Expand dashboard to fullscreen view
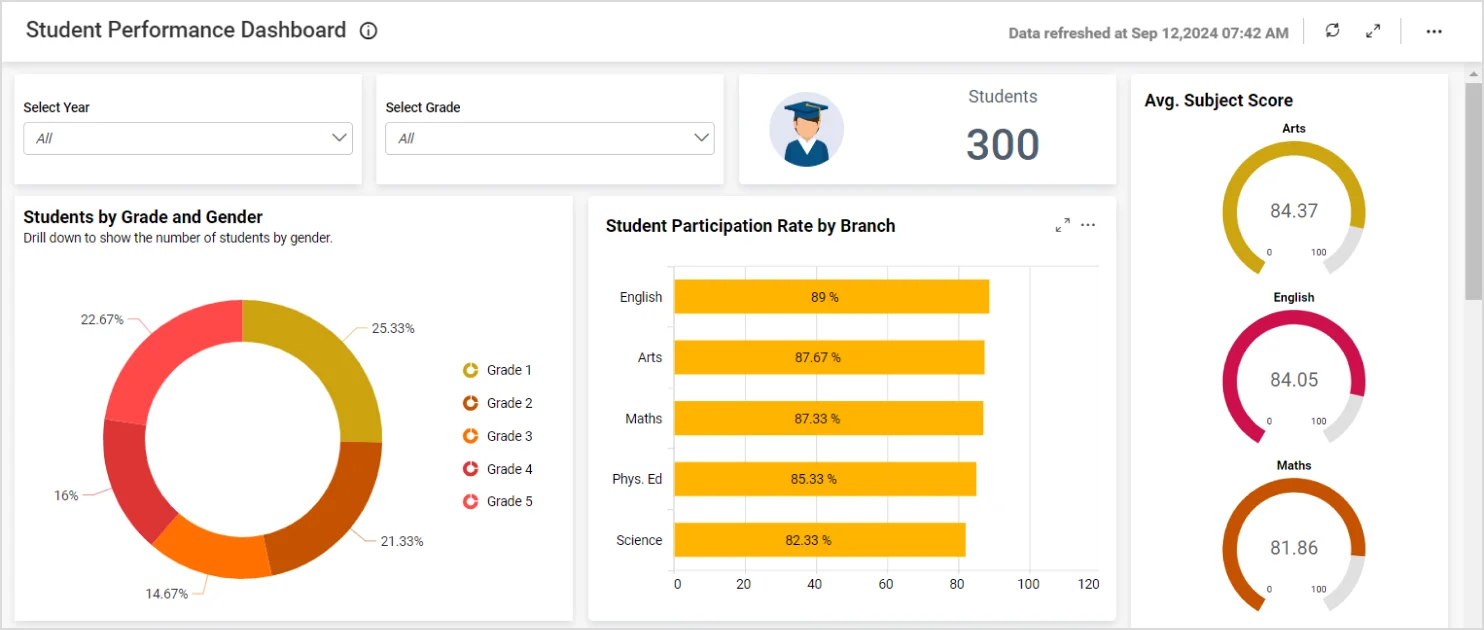Viewport: 1484px width, 630px height. [x=1373, y=31]
